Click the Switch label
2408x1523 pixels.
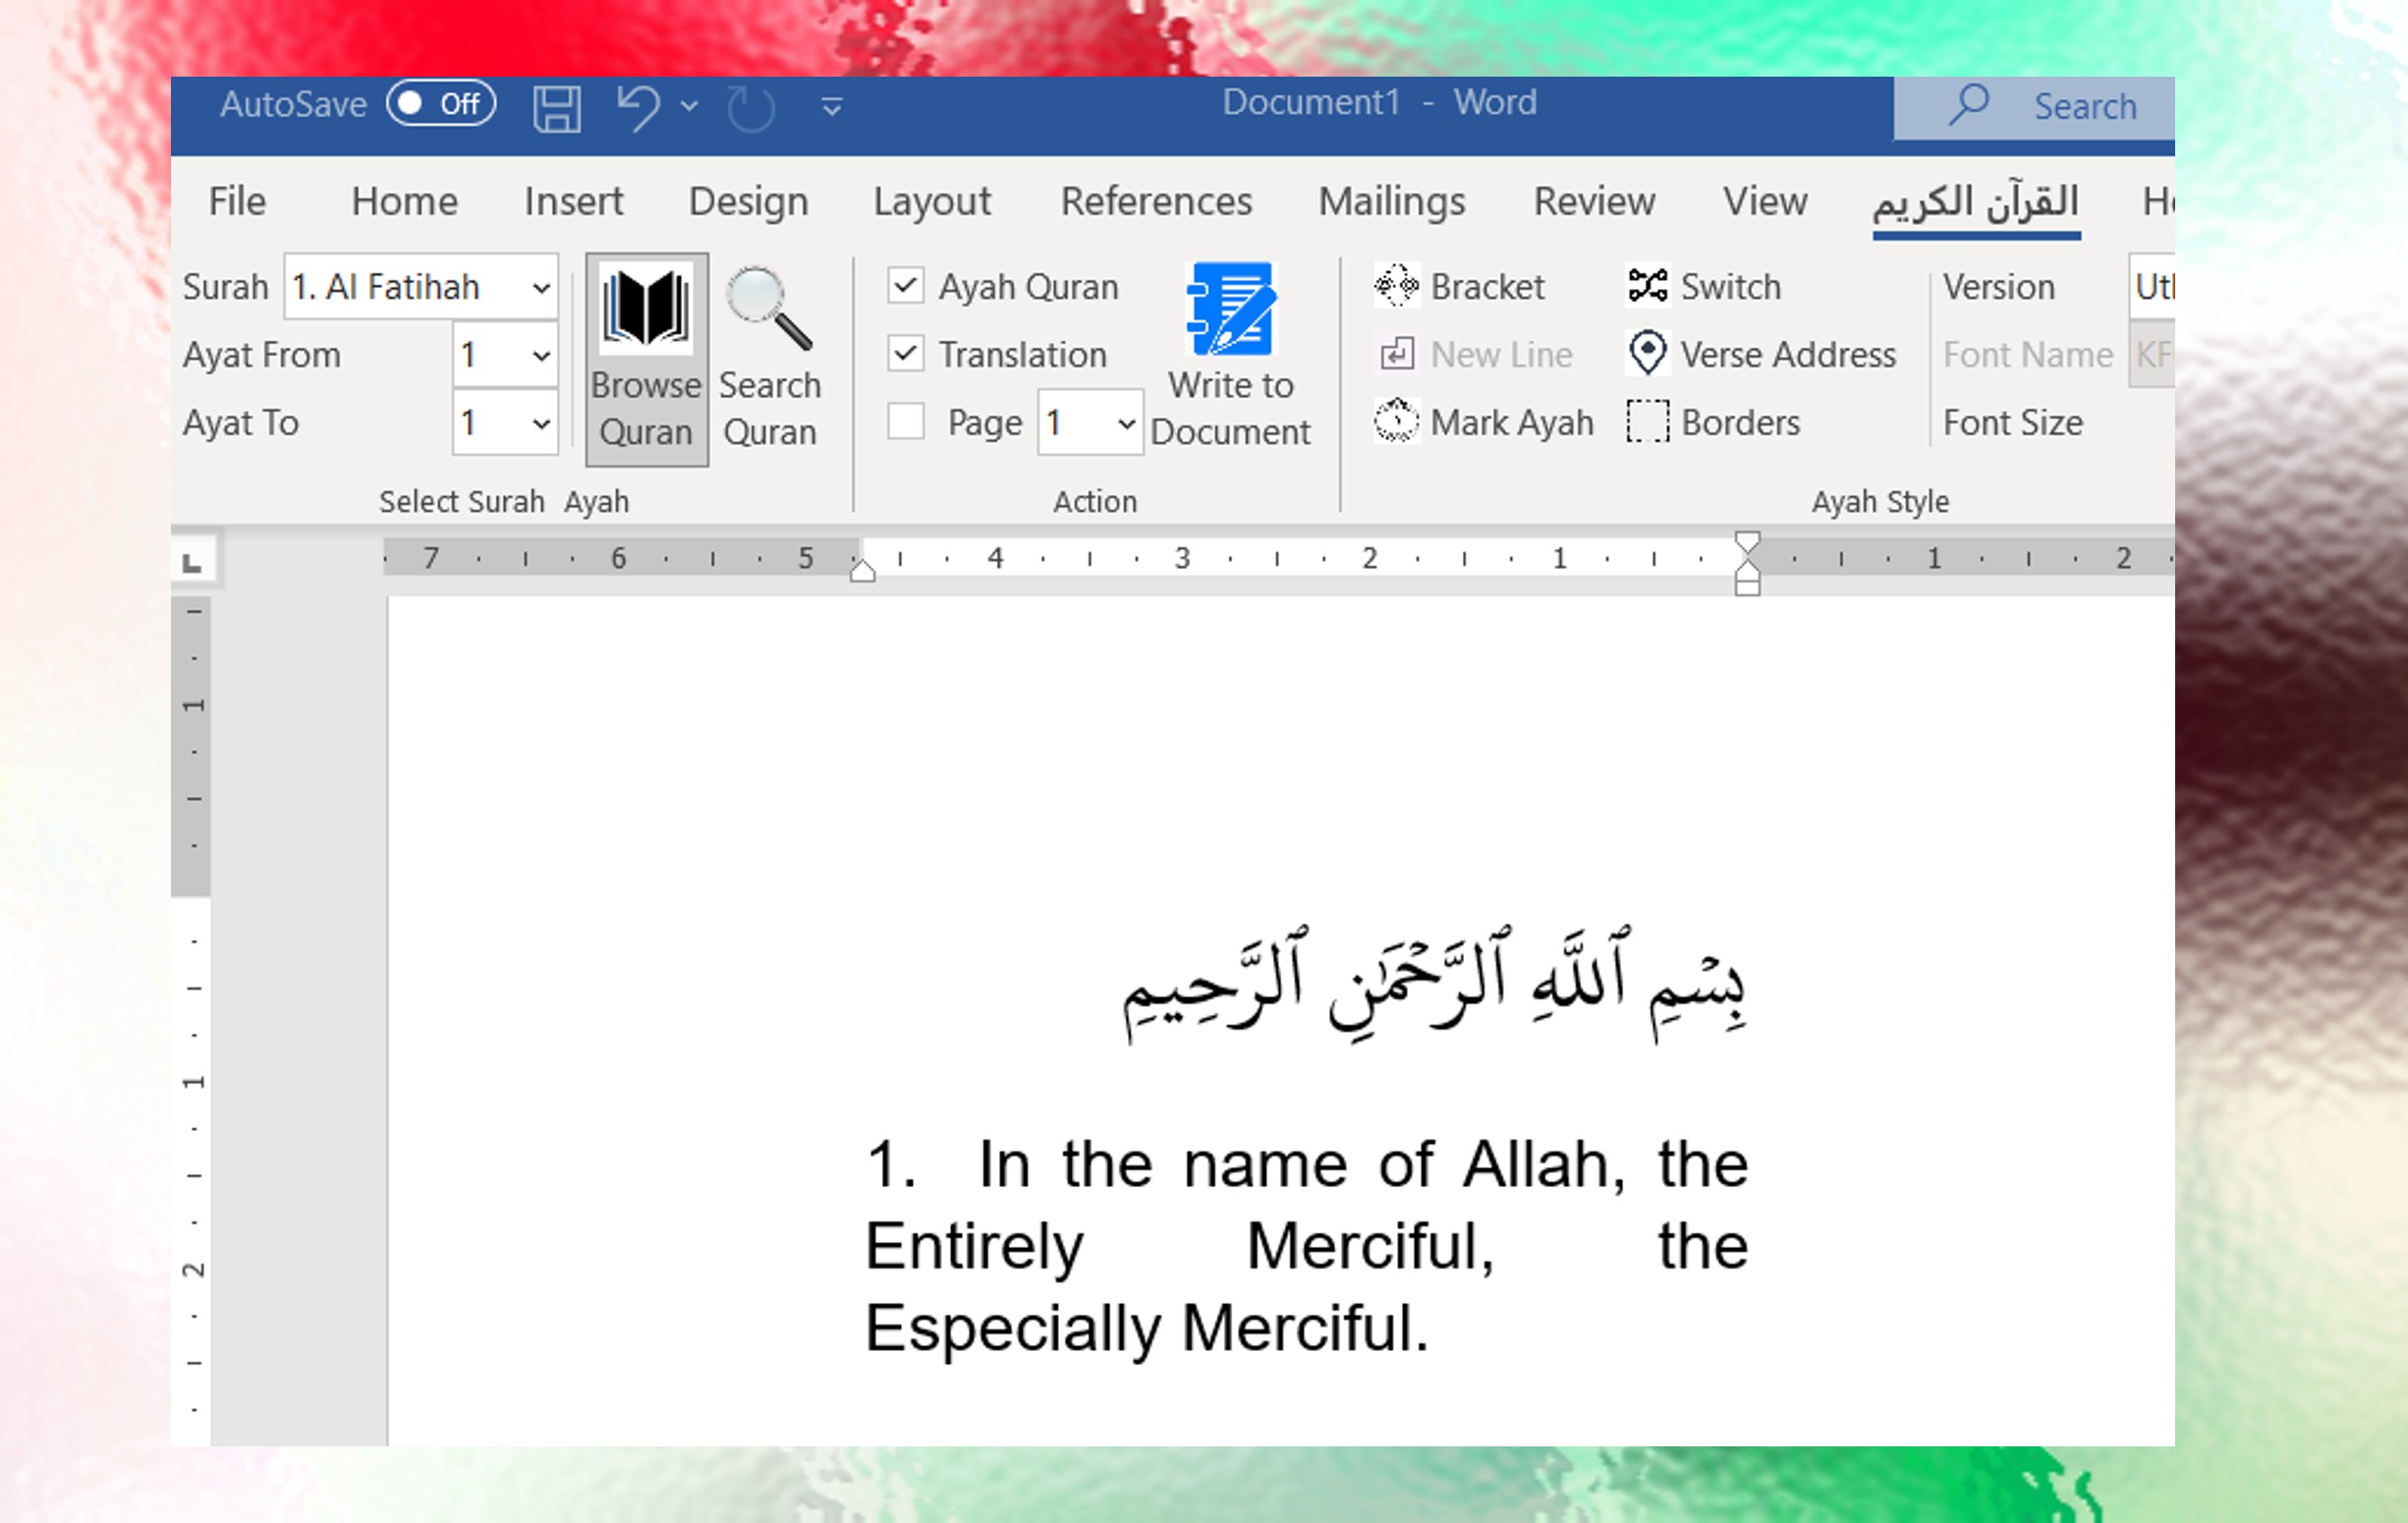tap(1730, 287)
